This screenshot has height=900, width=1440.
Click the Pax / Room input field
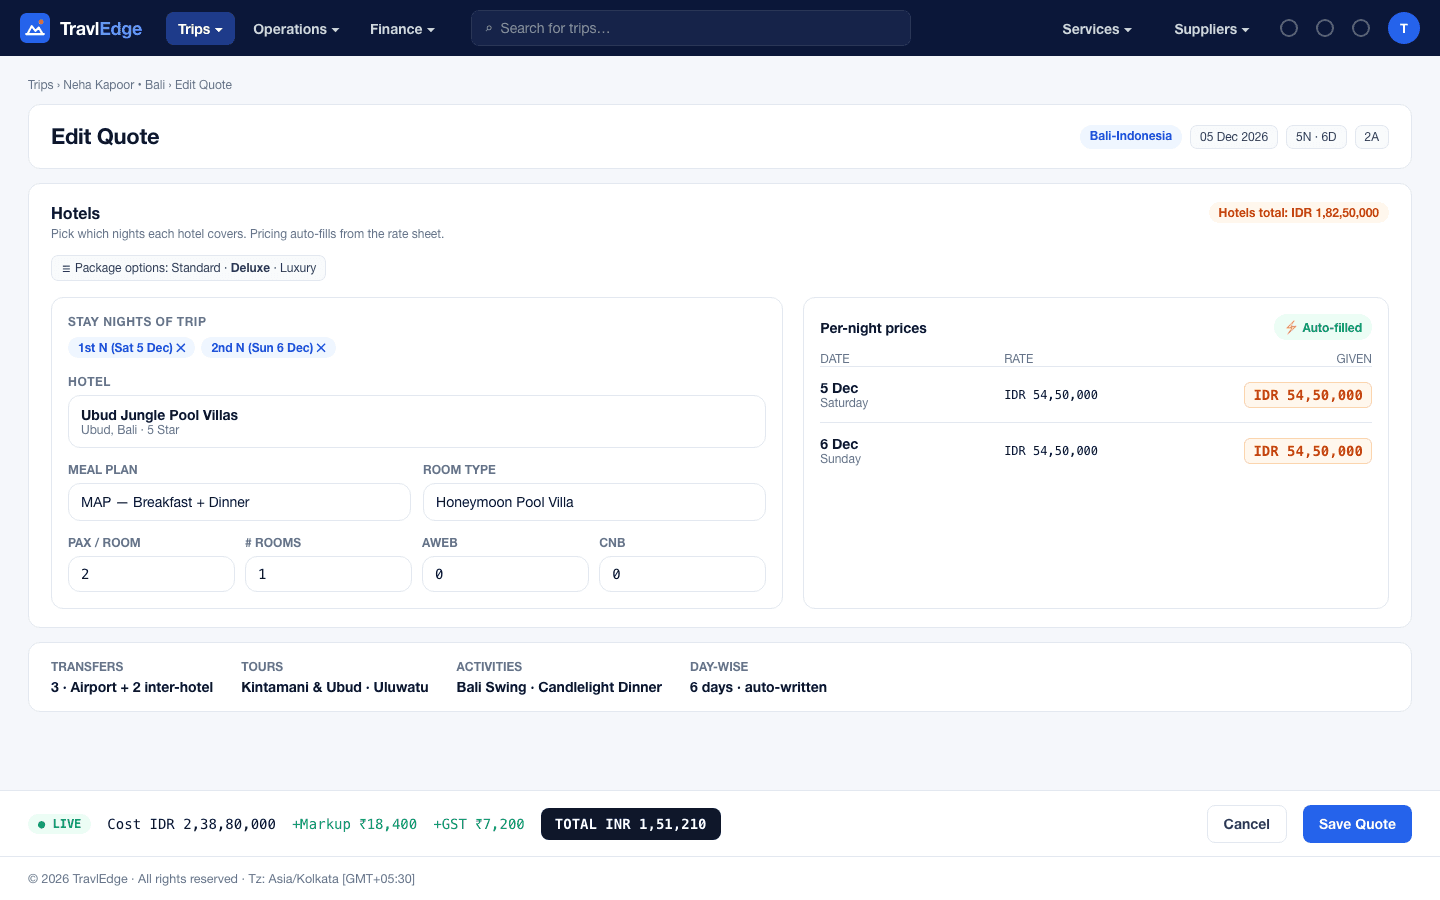(151, 574)
